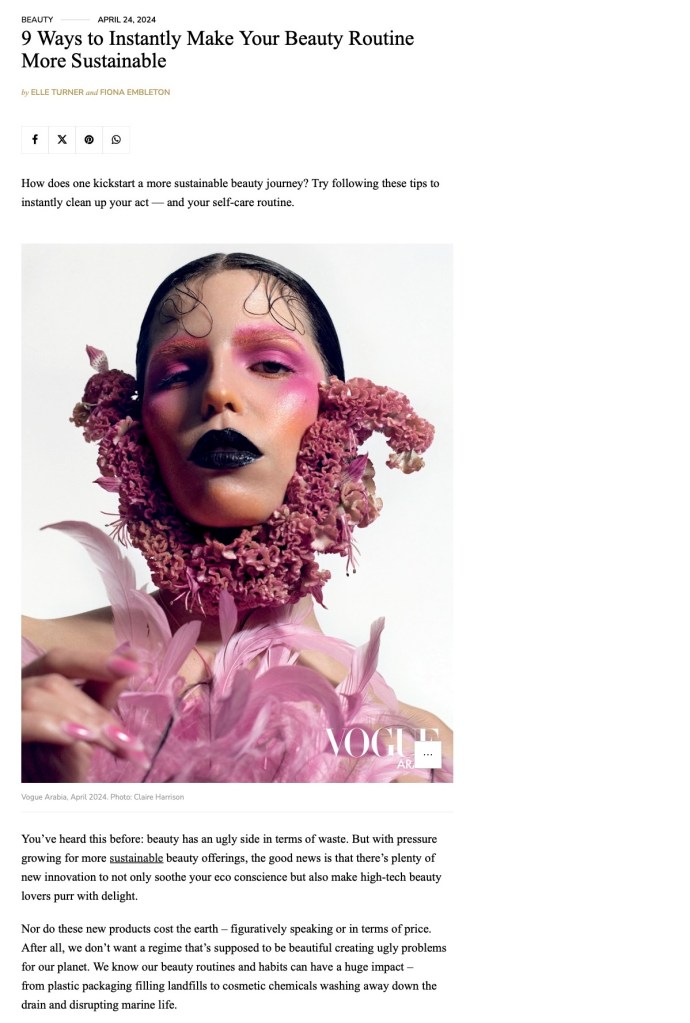Click the word 'by' before the author names
The width and height of the screenshot is (690, 1023).
pos(25,92)
